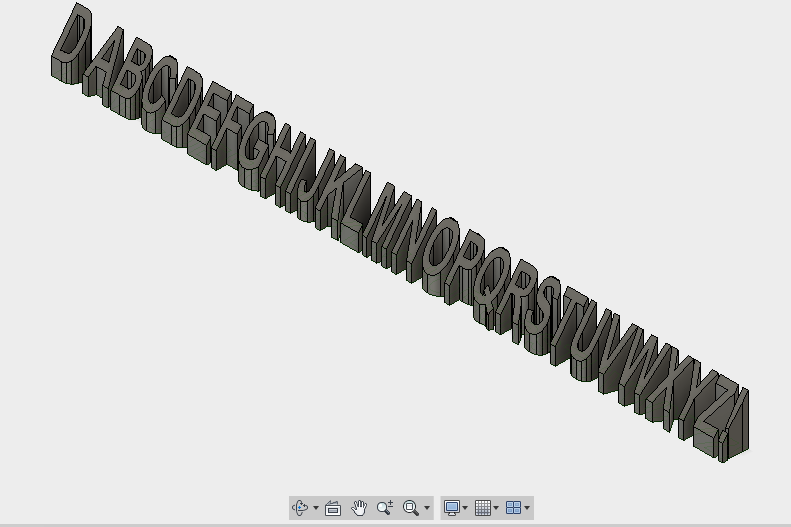Click the Viewports layout icon

[x=514, y=508]
